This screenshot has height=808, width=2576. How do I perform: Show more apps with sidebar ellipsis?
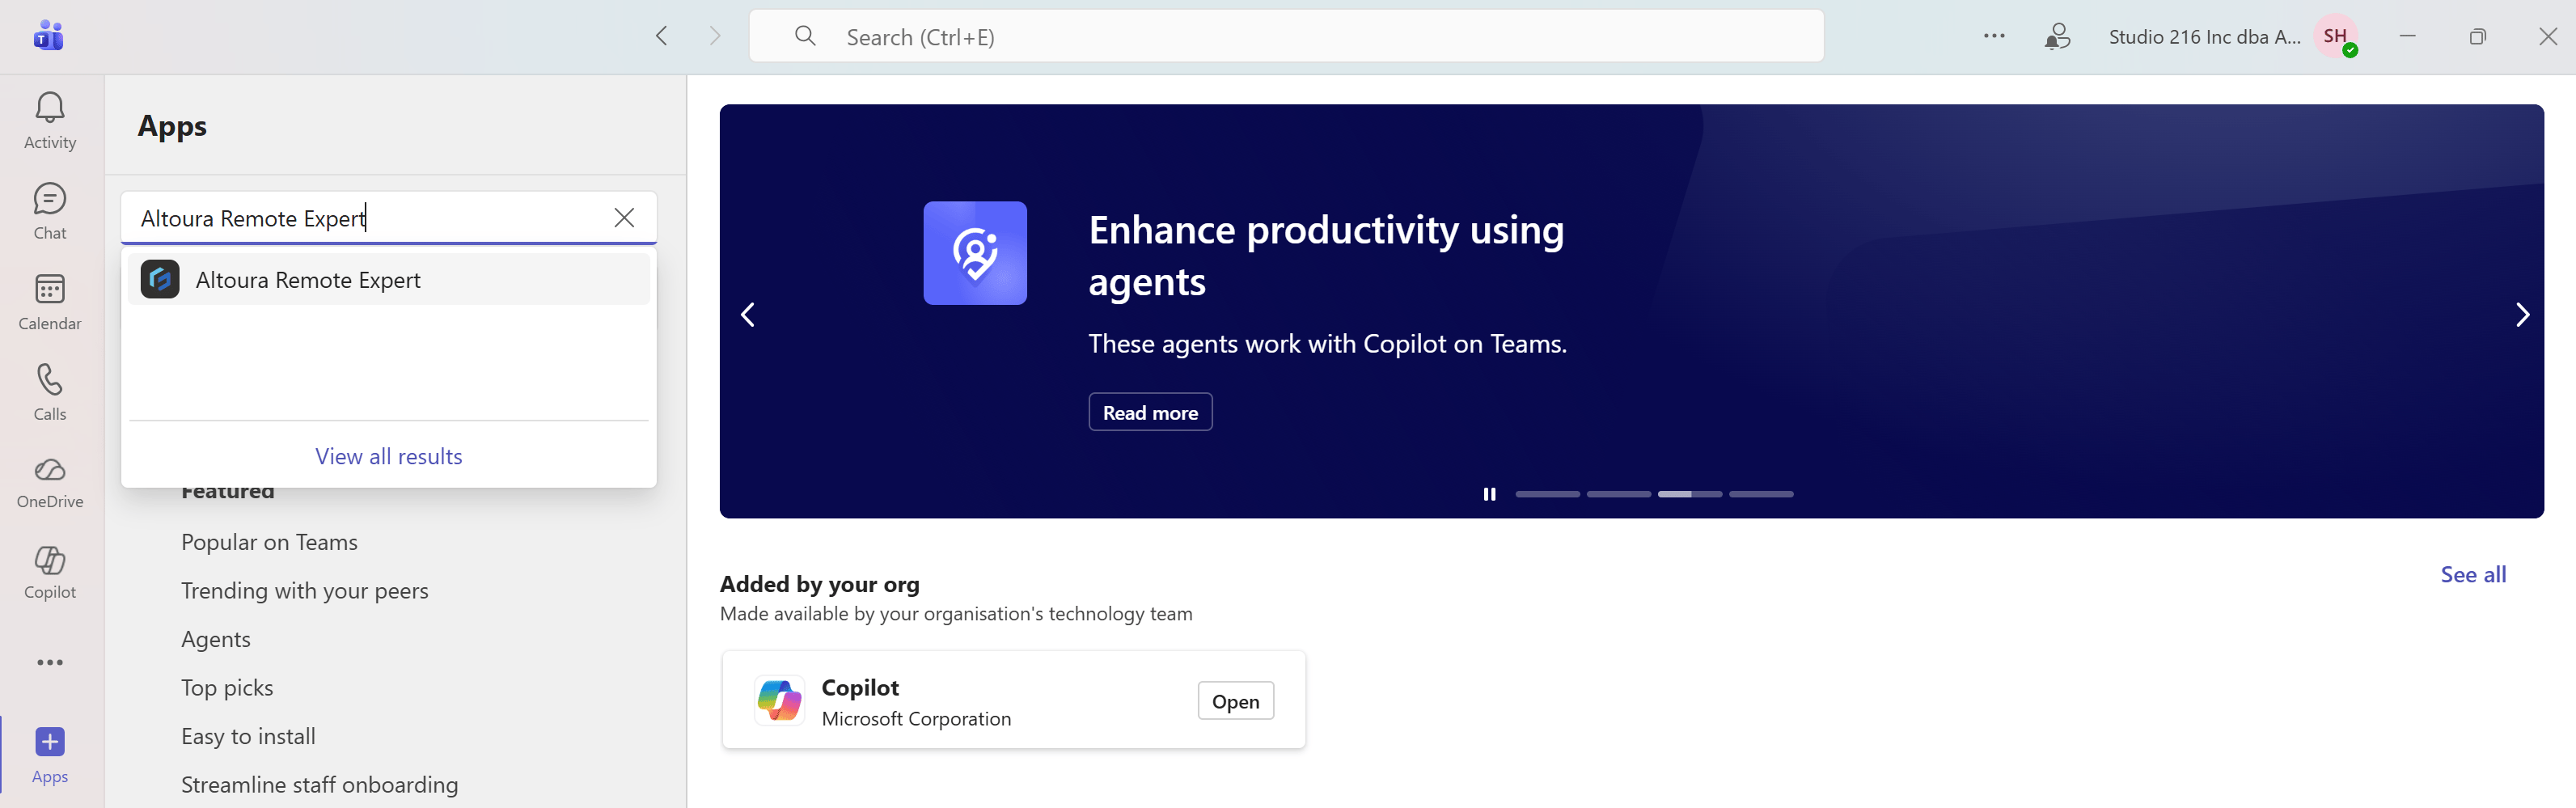(50, 662)
